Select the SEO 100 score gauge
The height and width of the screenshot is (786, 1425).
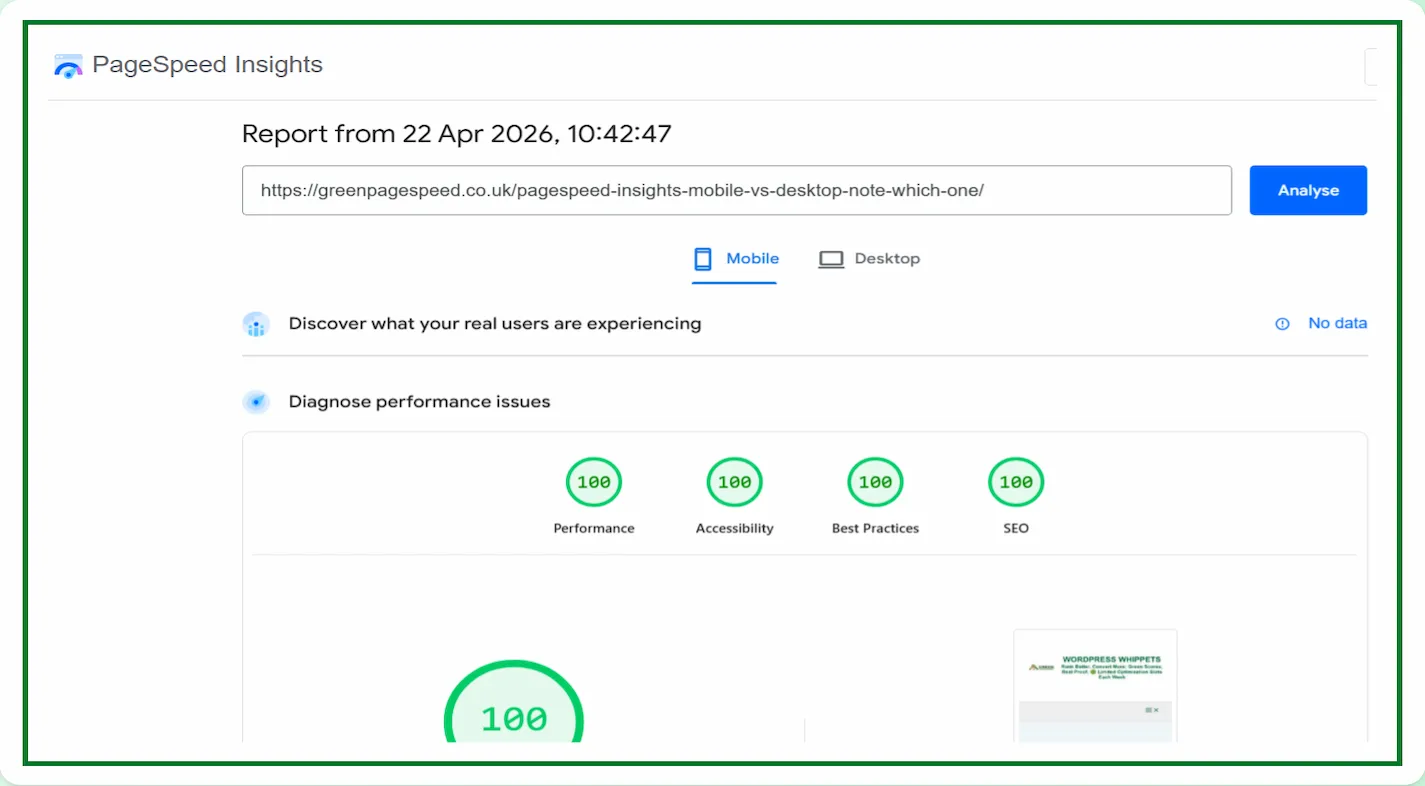(1016, 483)
